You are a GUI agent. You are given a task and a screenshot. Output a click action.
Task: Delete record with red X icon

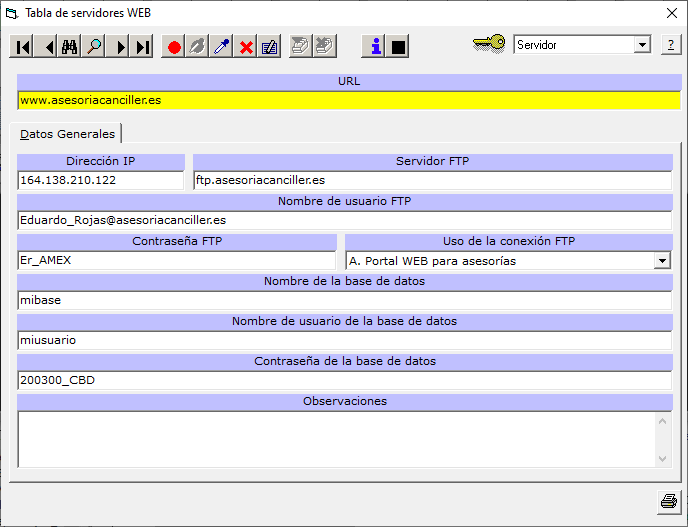(x=246, y=47)
